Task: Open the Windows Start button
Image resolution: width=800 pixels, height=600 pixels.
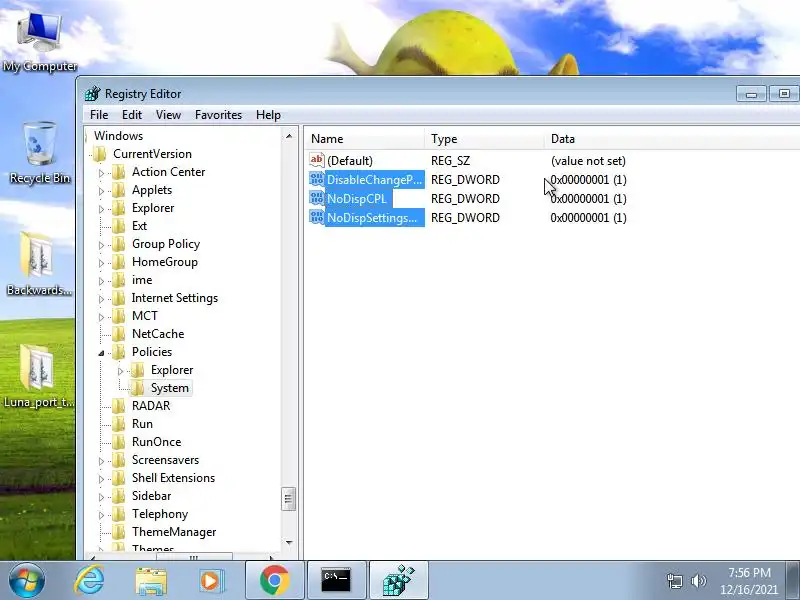Action: point(26,580)
